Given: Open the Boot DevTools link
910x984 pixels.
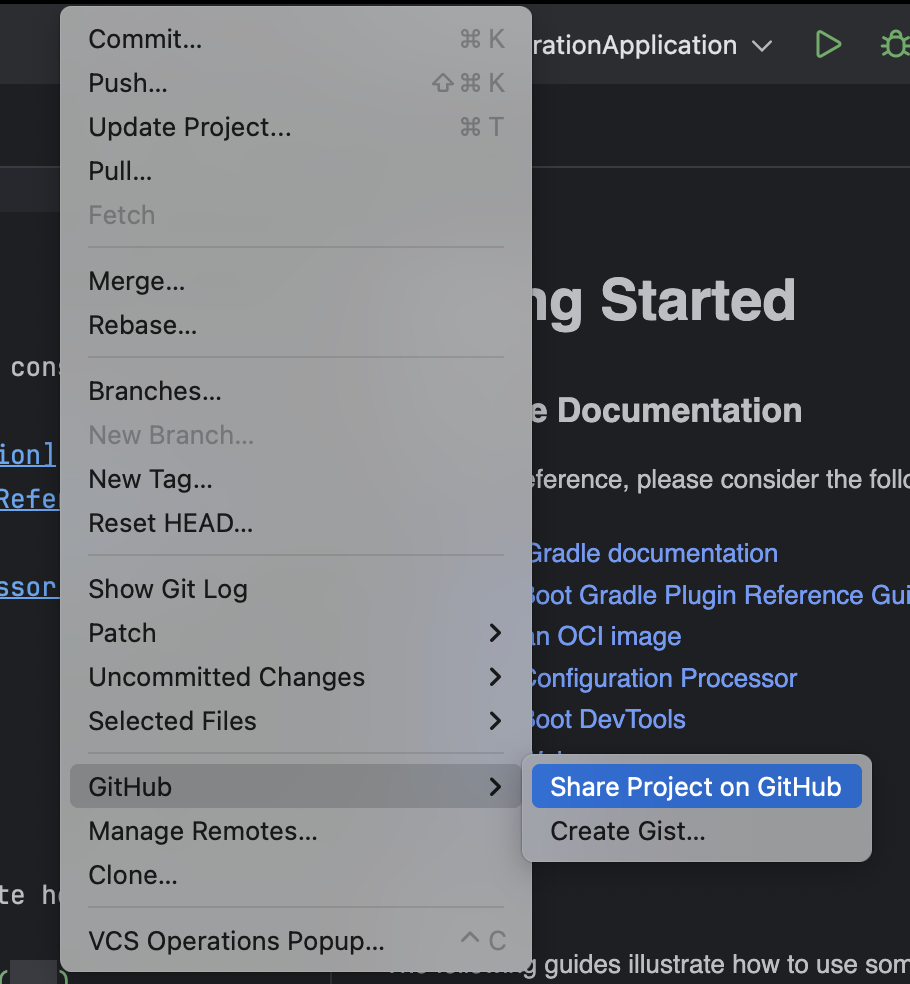Looking at the screenshot, I should coord(608,719).
